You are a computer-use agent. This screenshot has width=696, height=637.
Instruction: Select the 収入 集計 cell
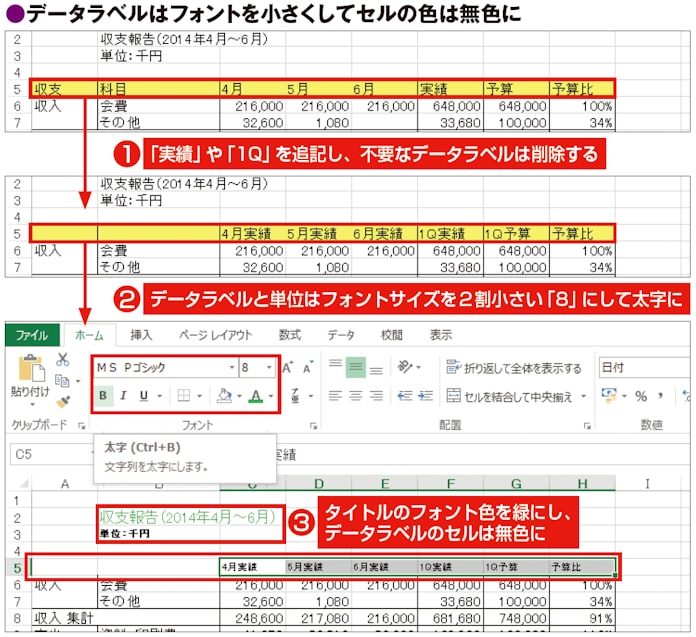click(64, 618)
